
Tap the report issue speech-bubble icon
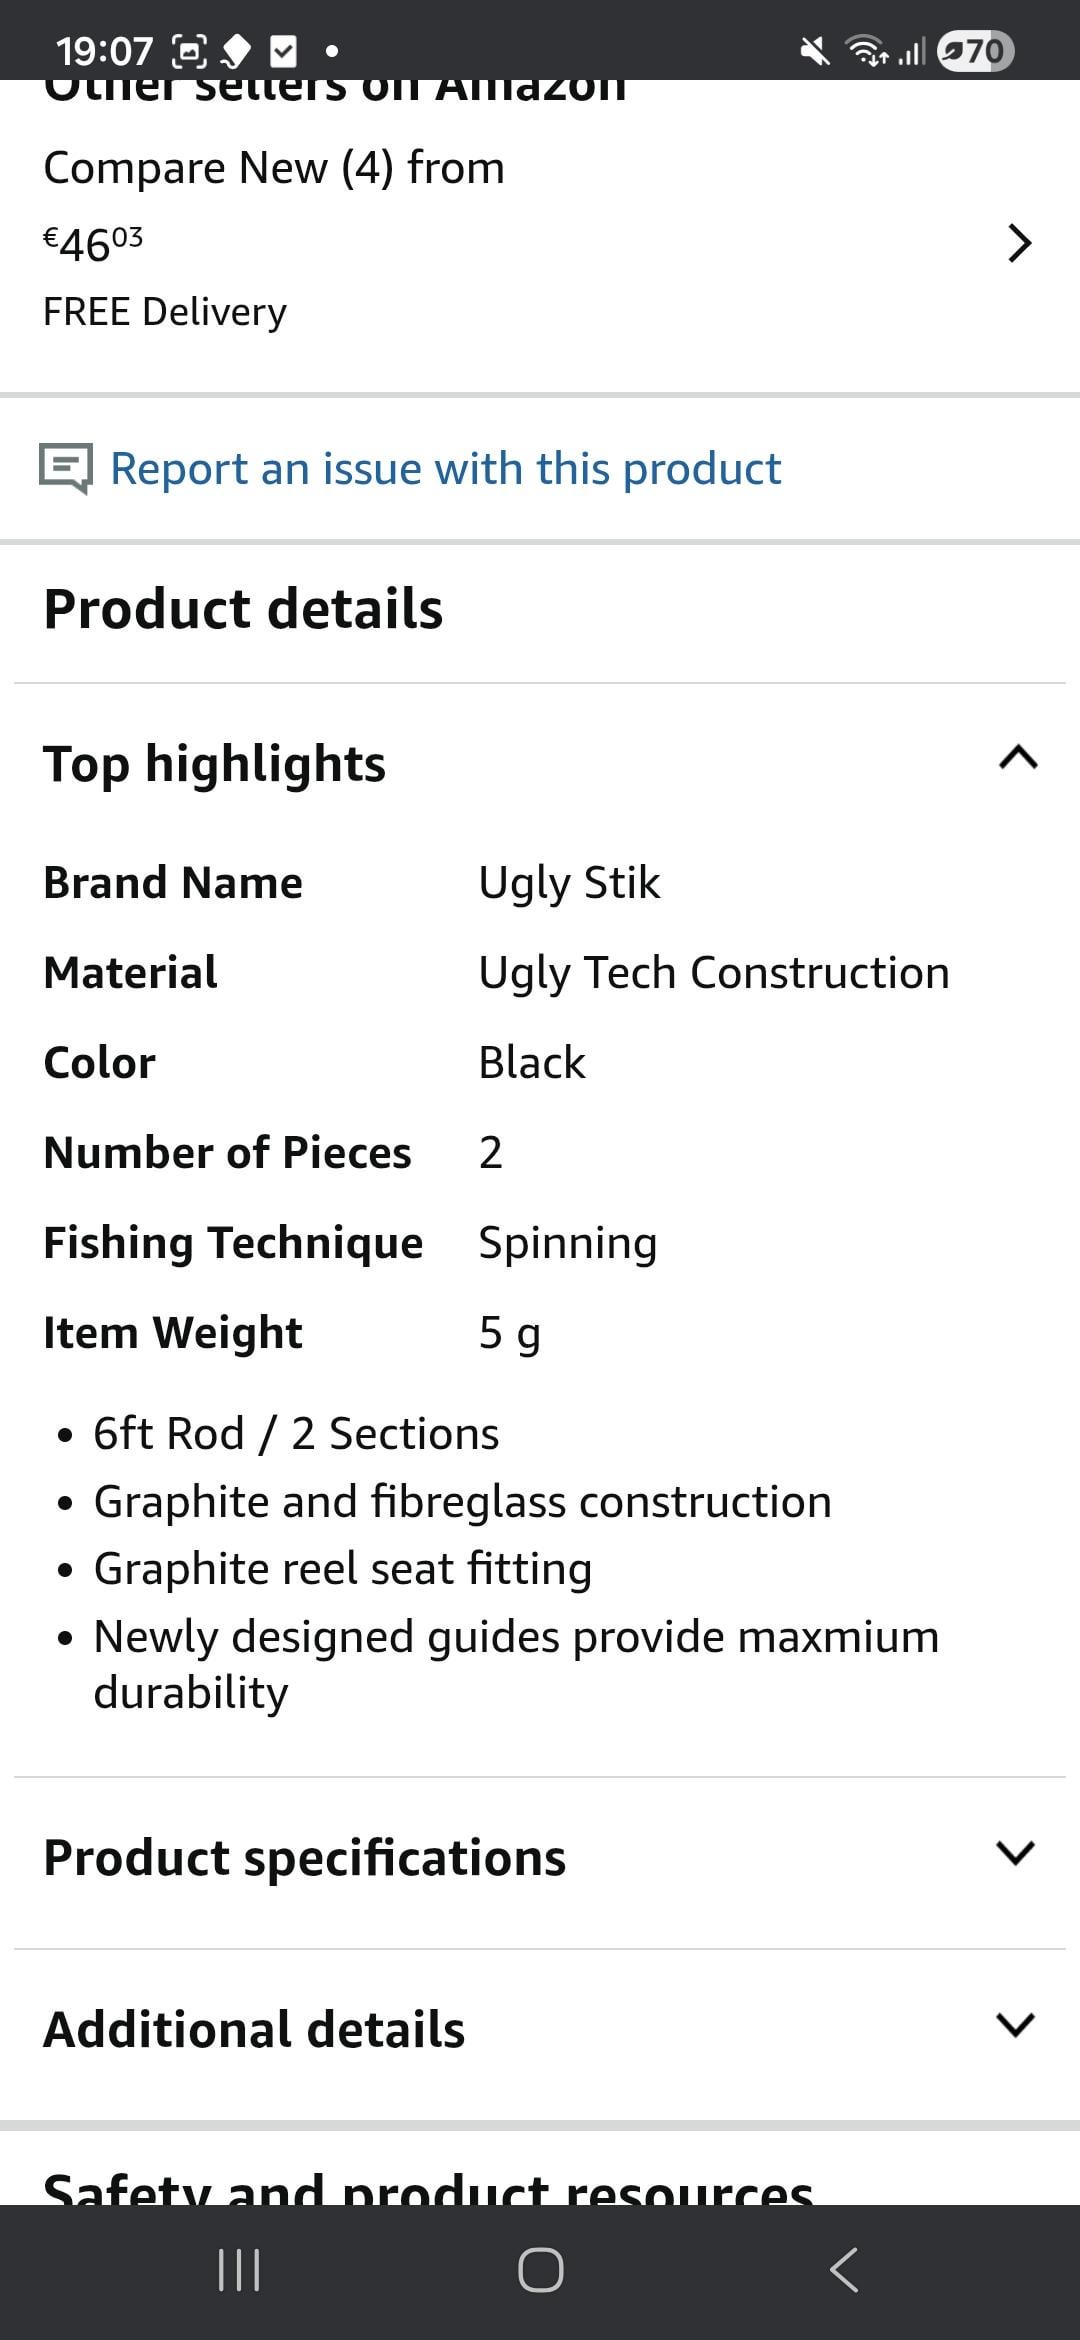pos(66,468)
